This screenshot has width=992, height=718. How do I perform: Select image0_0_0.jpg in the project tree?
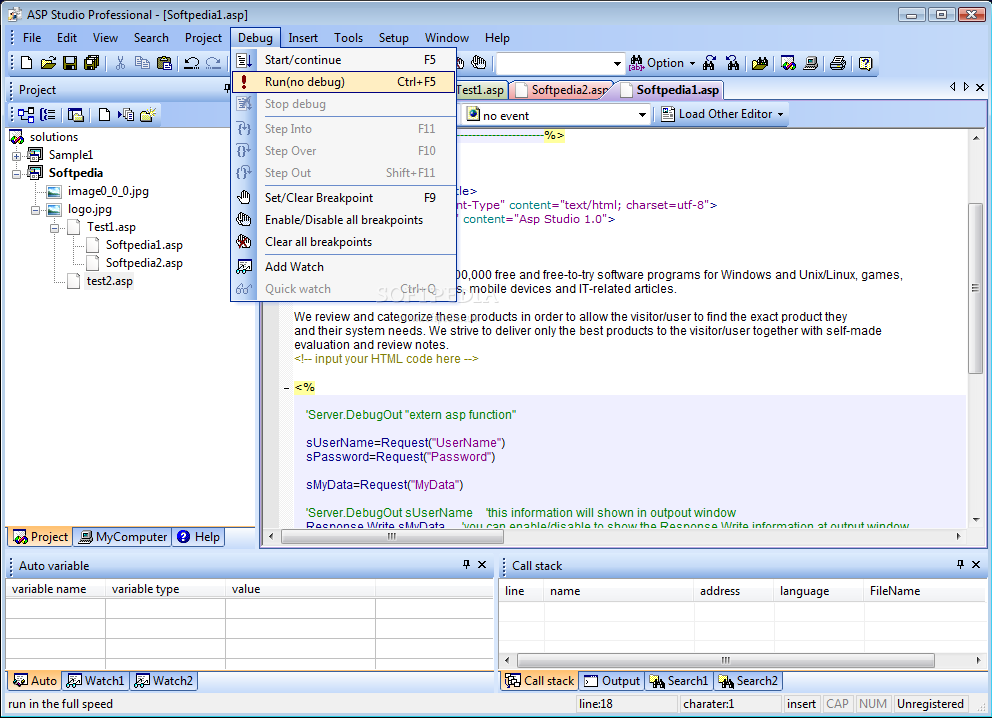coord(108,191)
